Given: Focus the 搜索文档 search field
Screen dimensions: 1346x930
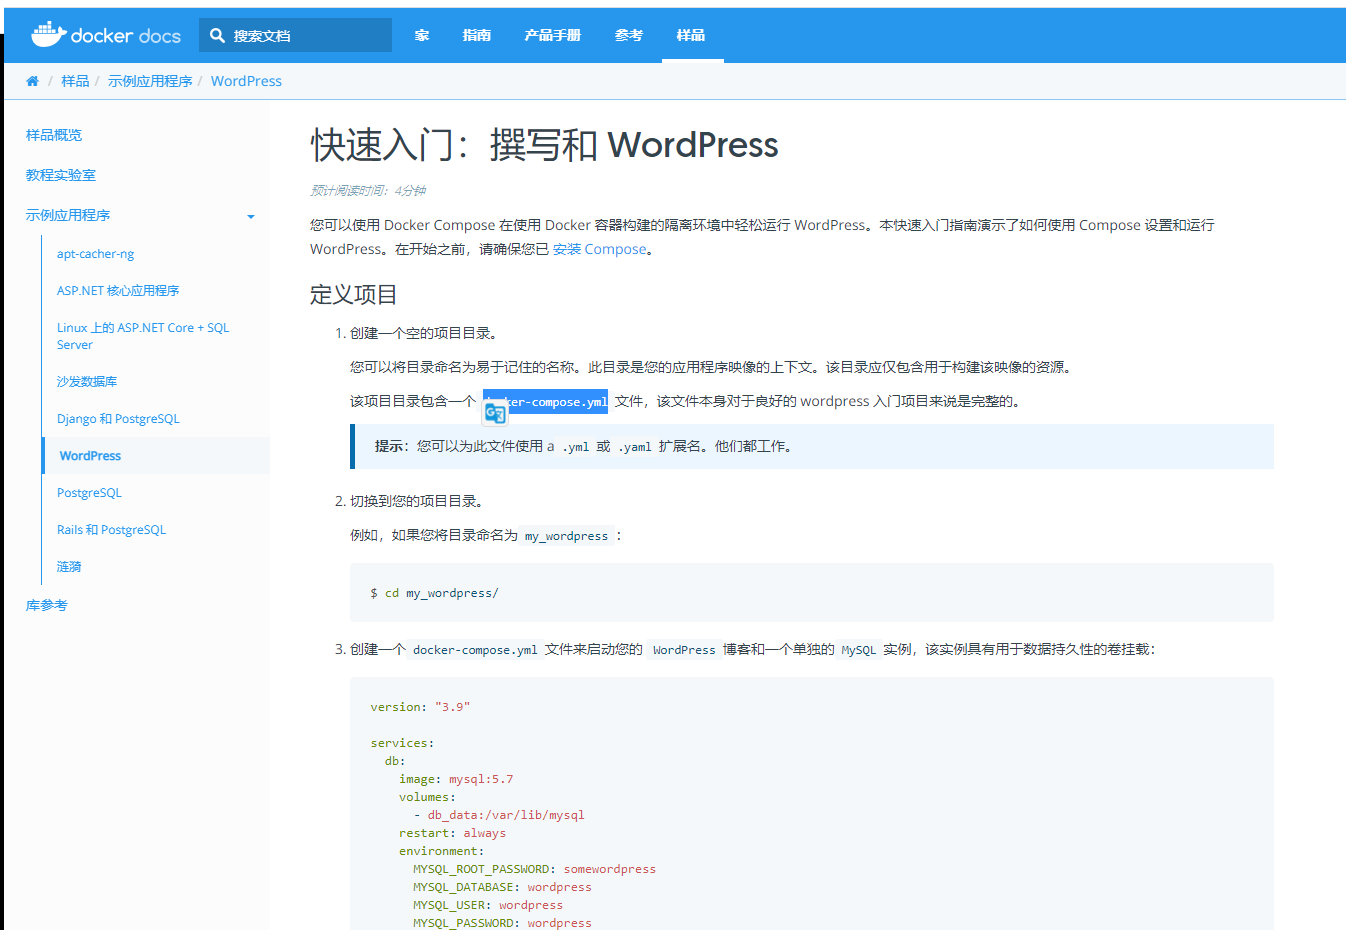Looking at the screenshot, I should [295, 35].
